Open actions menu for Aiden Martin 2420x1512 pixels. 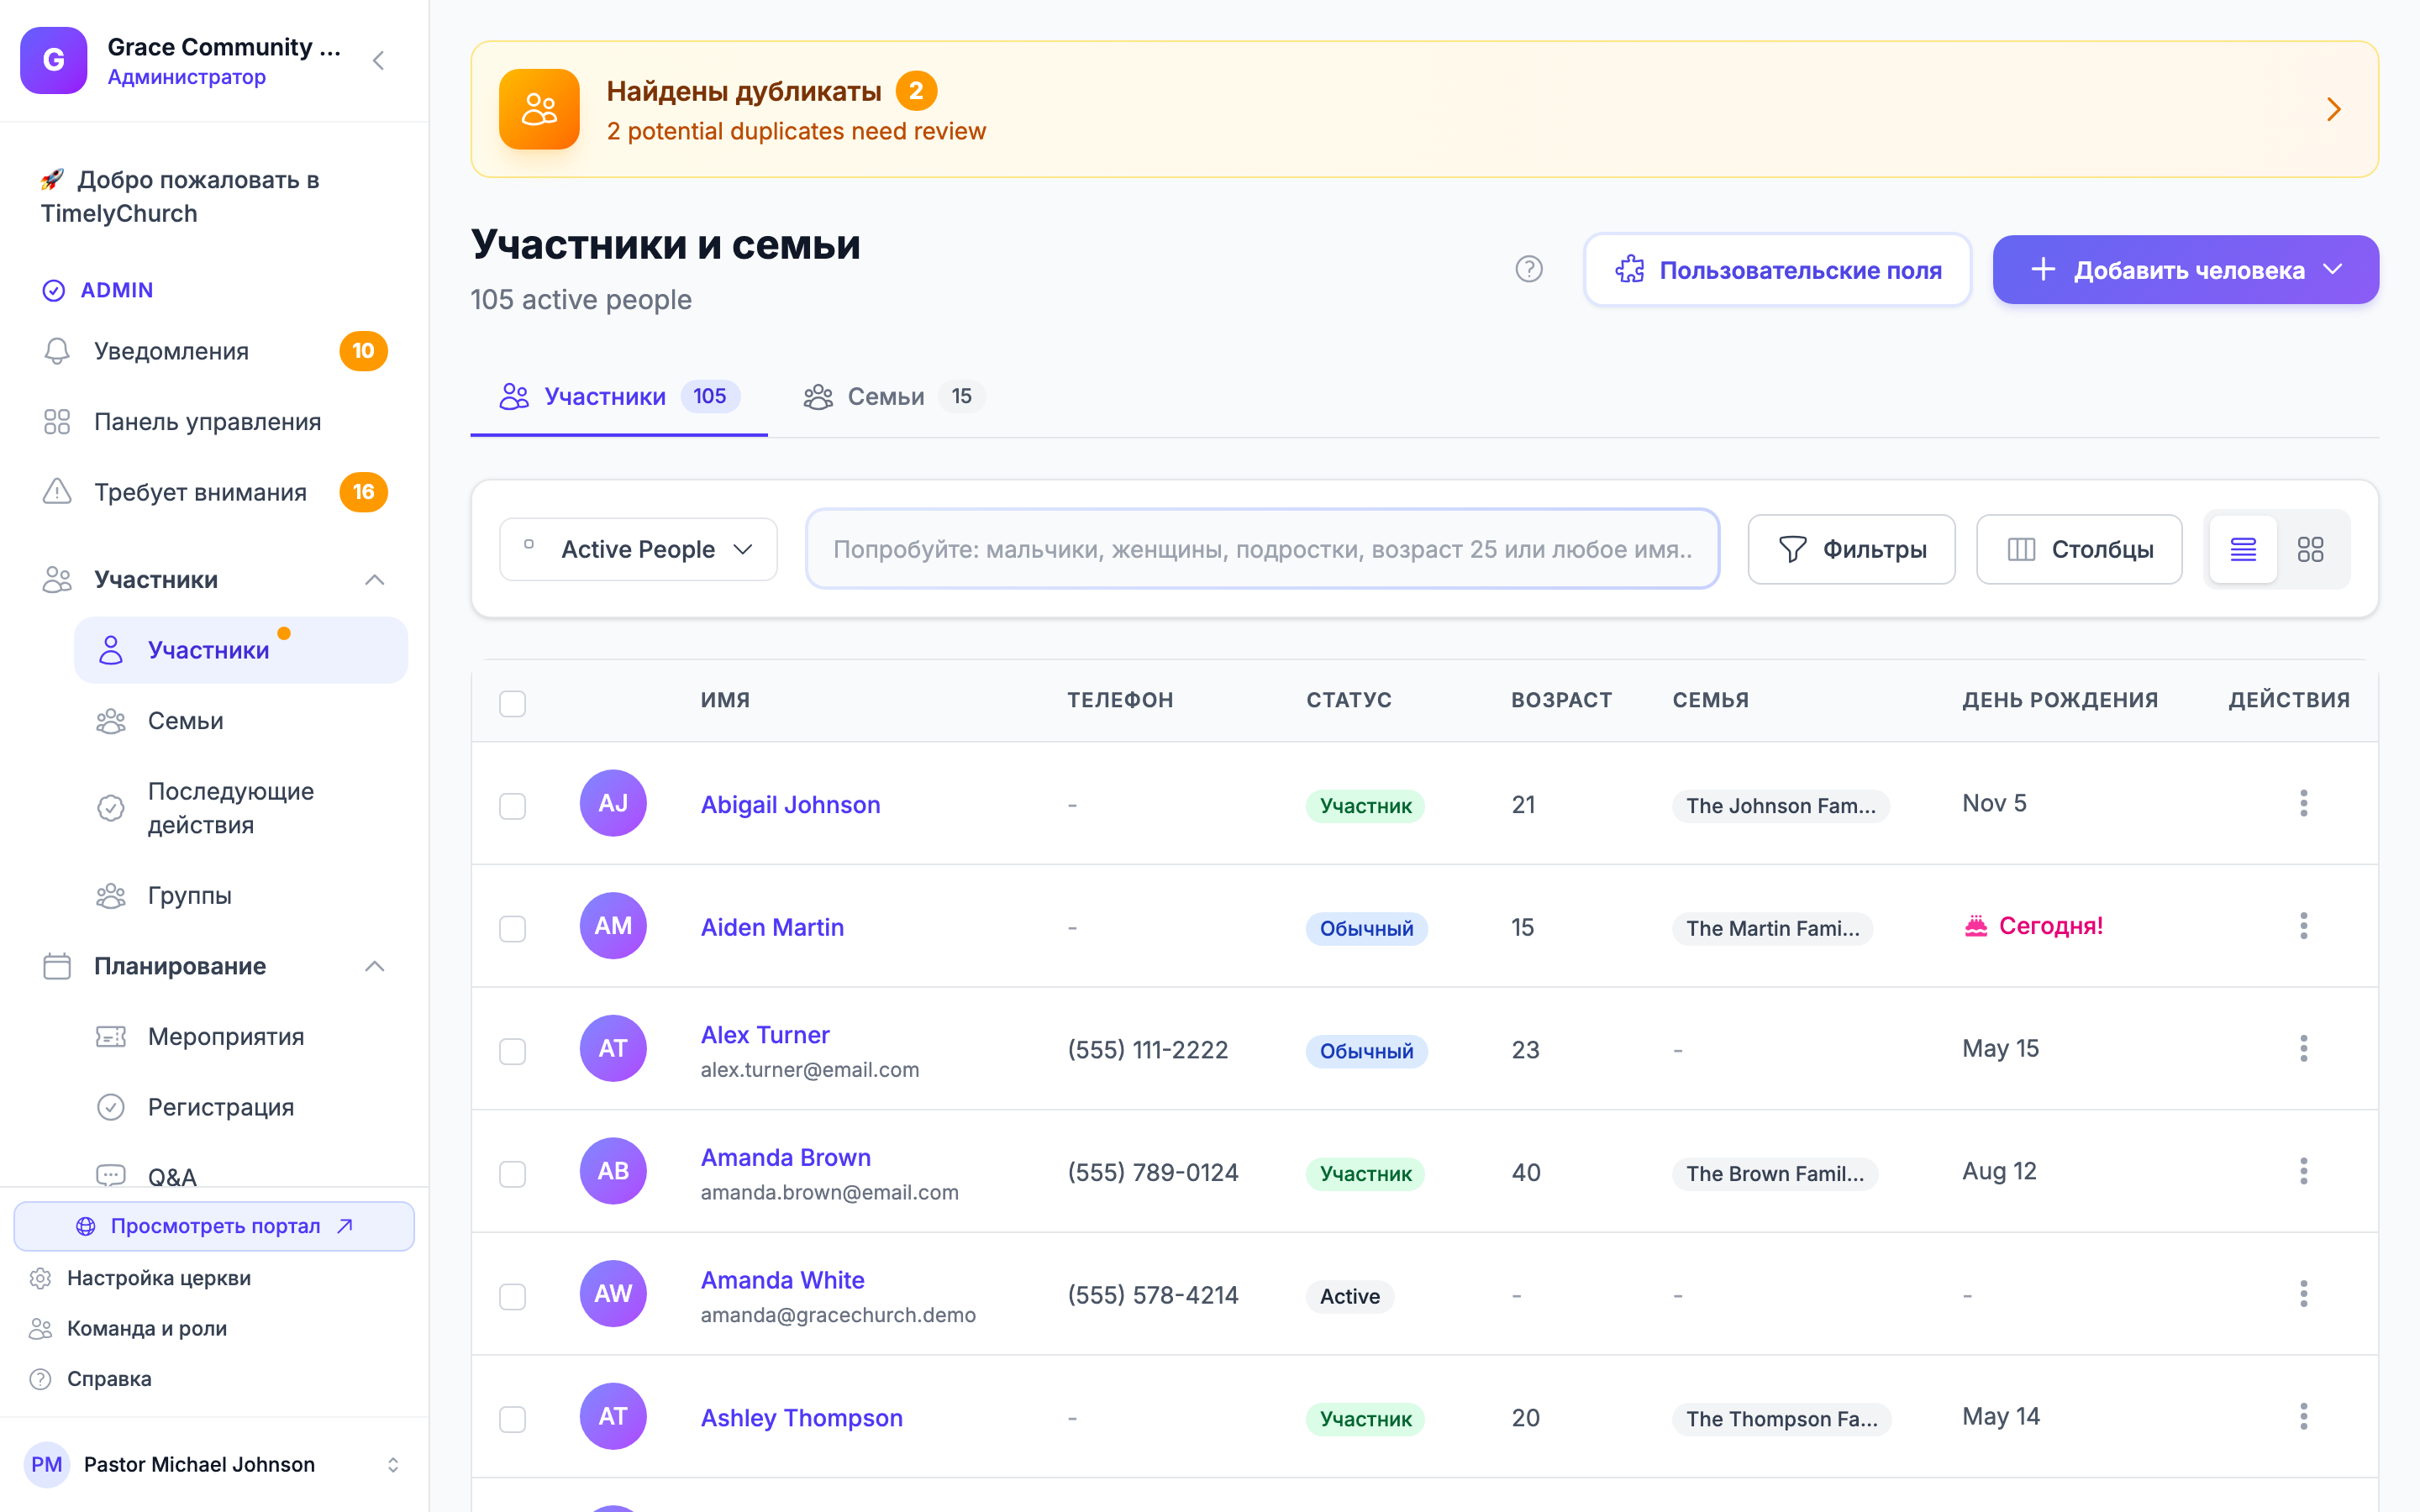(2303, 926)
